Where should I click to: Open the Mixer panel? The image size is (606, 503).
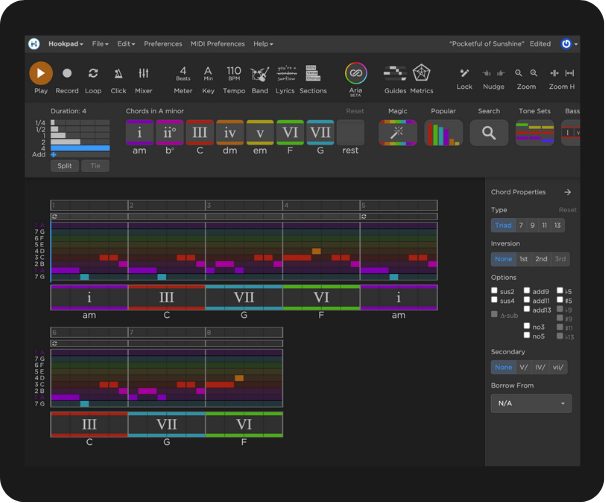point(144,74)
